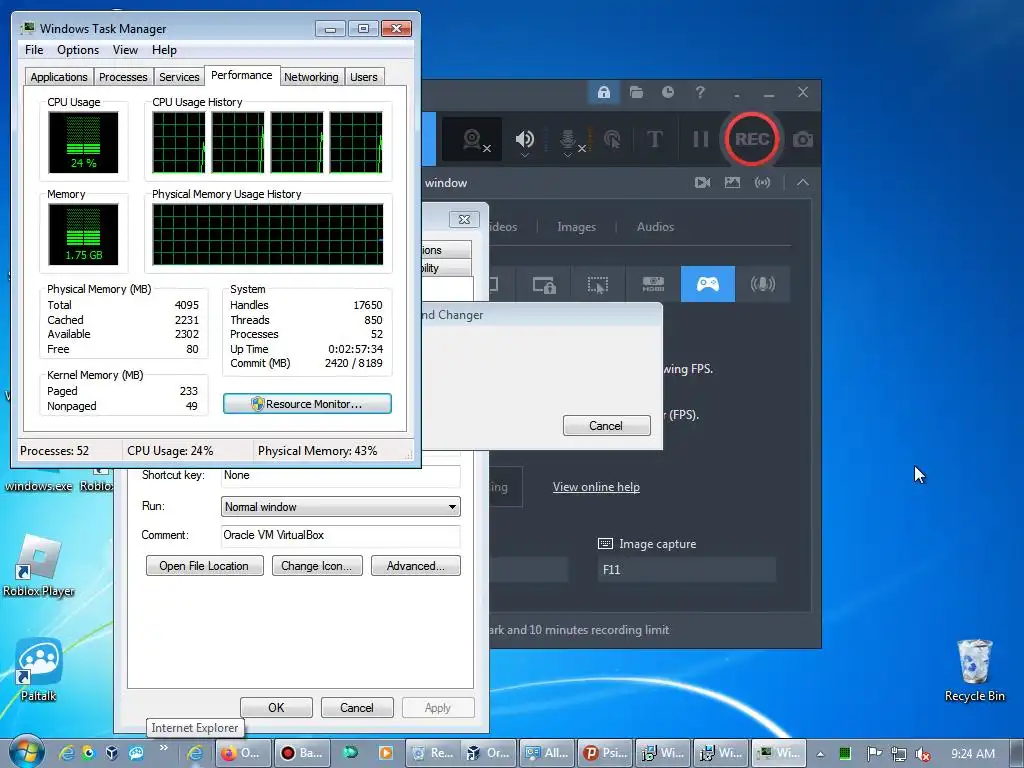
Task: Select the HDMI device recording mode icon
Action: coord(653,284)
